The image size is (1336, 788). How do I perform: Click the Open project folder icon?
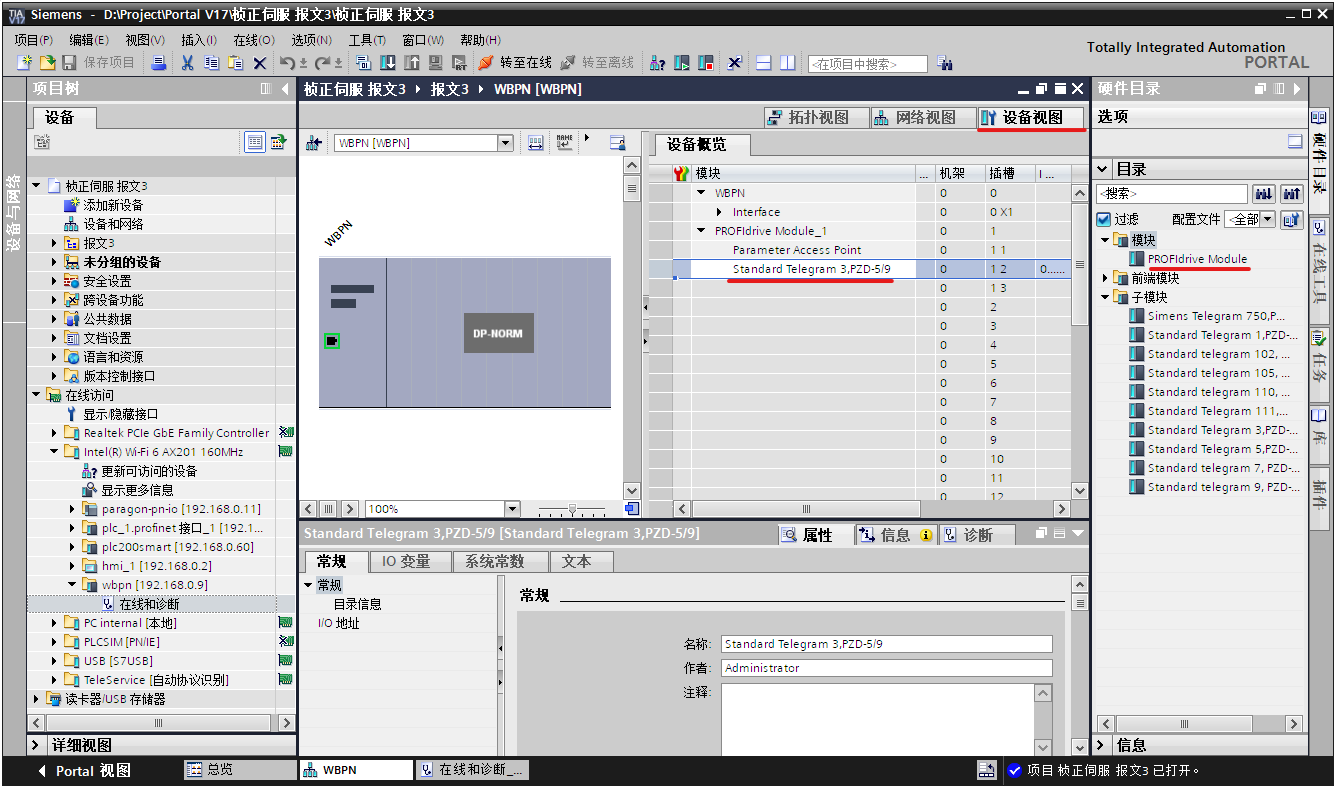coord(47,62)
